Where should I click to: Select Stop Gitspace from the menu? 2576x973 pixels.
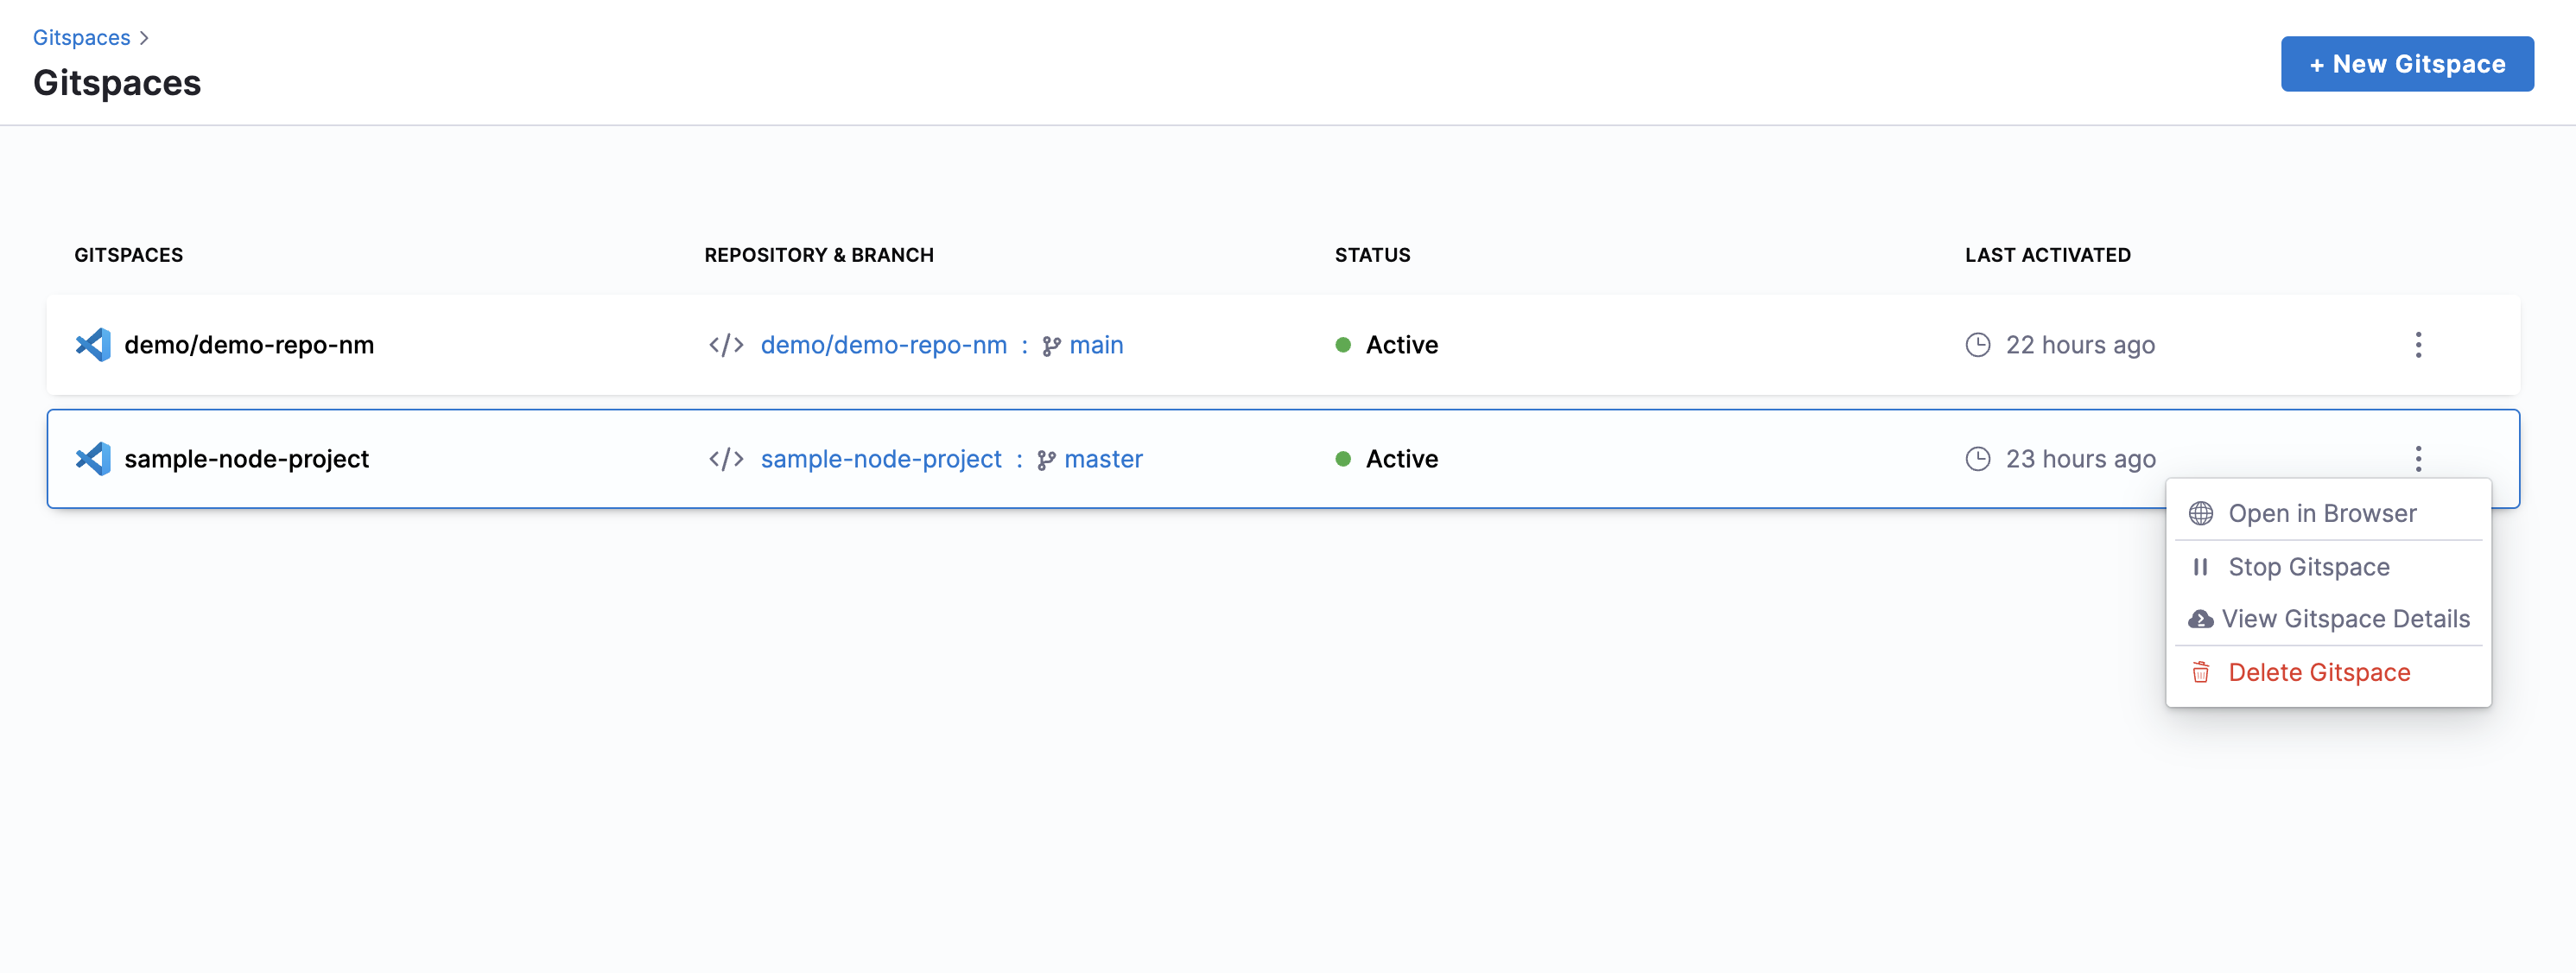pos(2308,567)
